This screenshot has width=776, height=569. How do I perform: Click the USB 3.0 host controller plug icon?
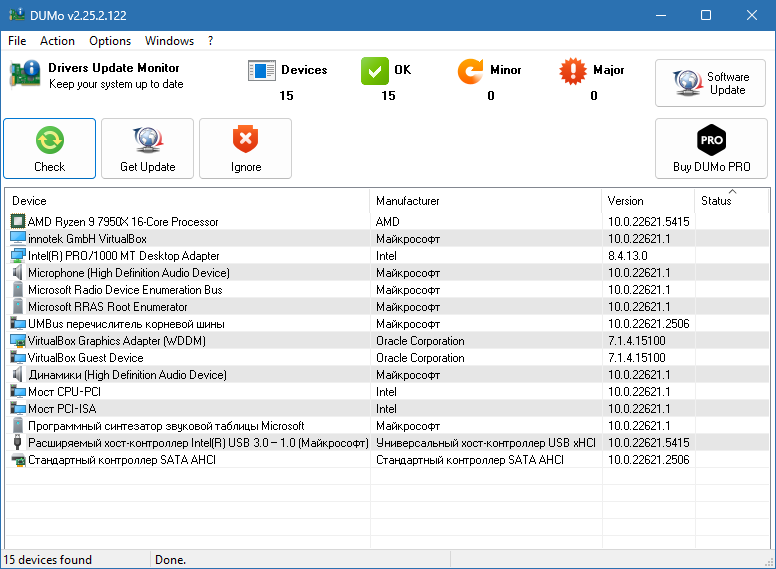(x=18, y=442)
